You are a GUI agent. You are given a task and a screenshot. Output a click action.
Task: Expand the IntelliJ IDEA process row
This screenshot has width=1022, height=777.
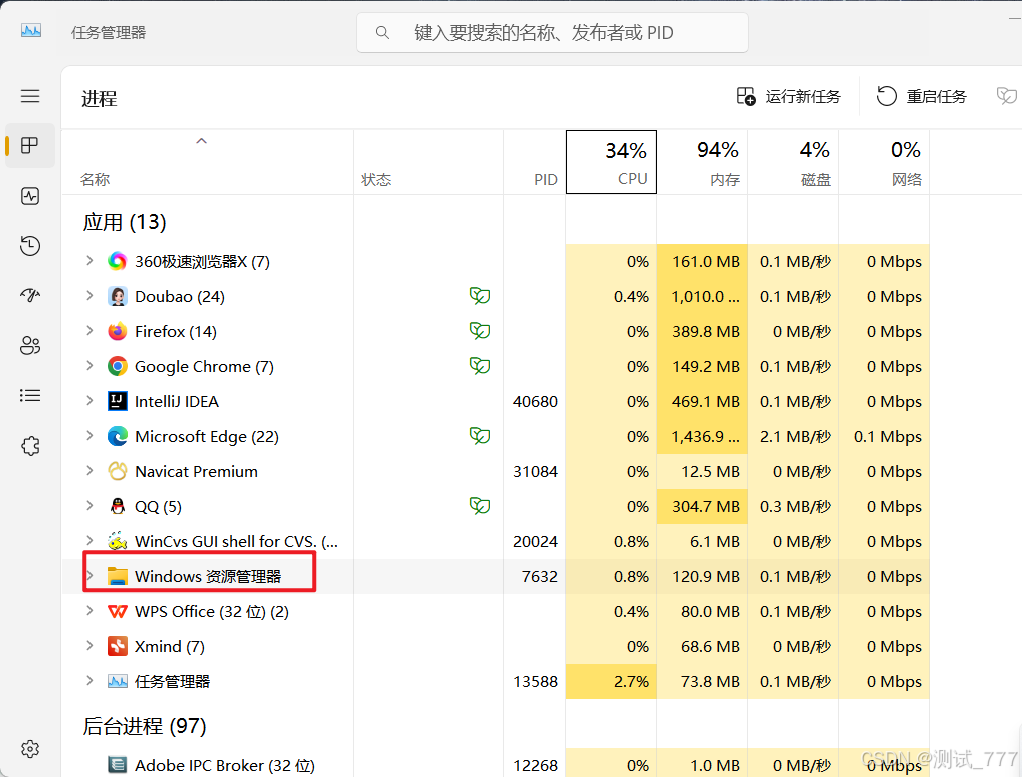click(x=90, y=401)
